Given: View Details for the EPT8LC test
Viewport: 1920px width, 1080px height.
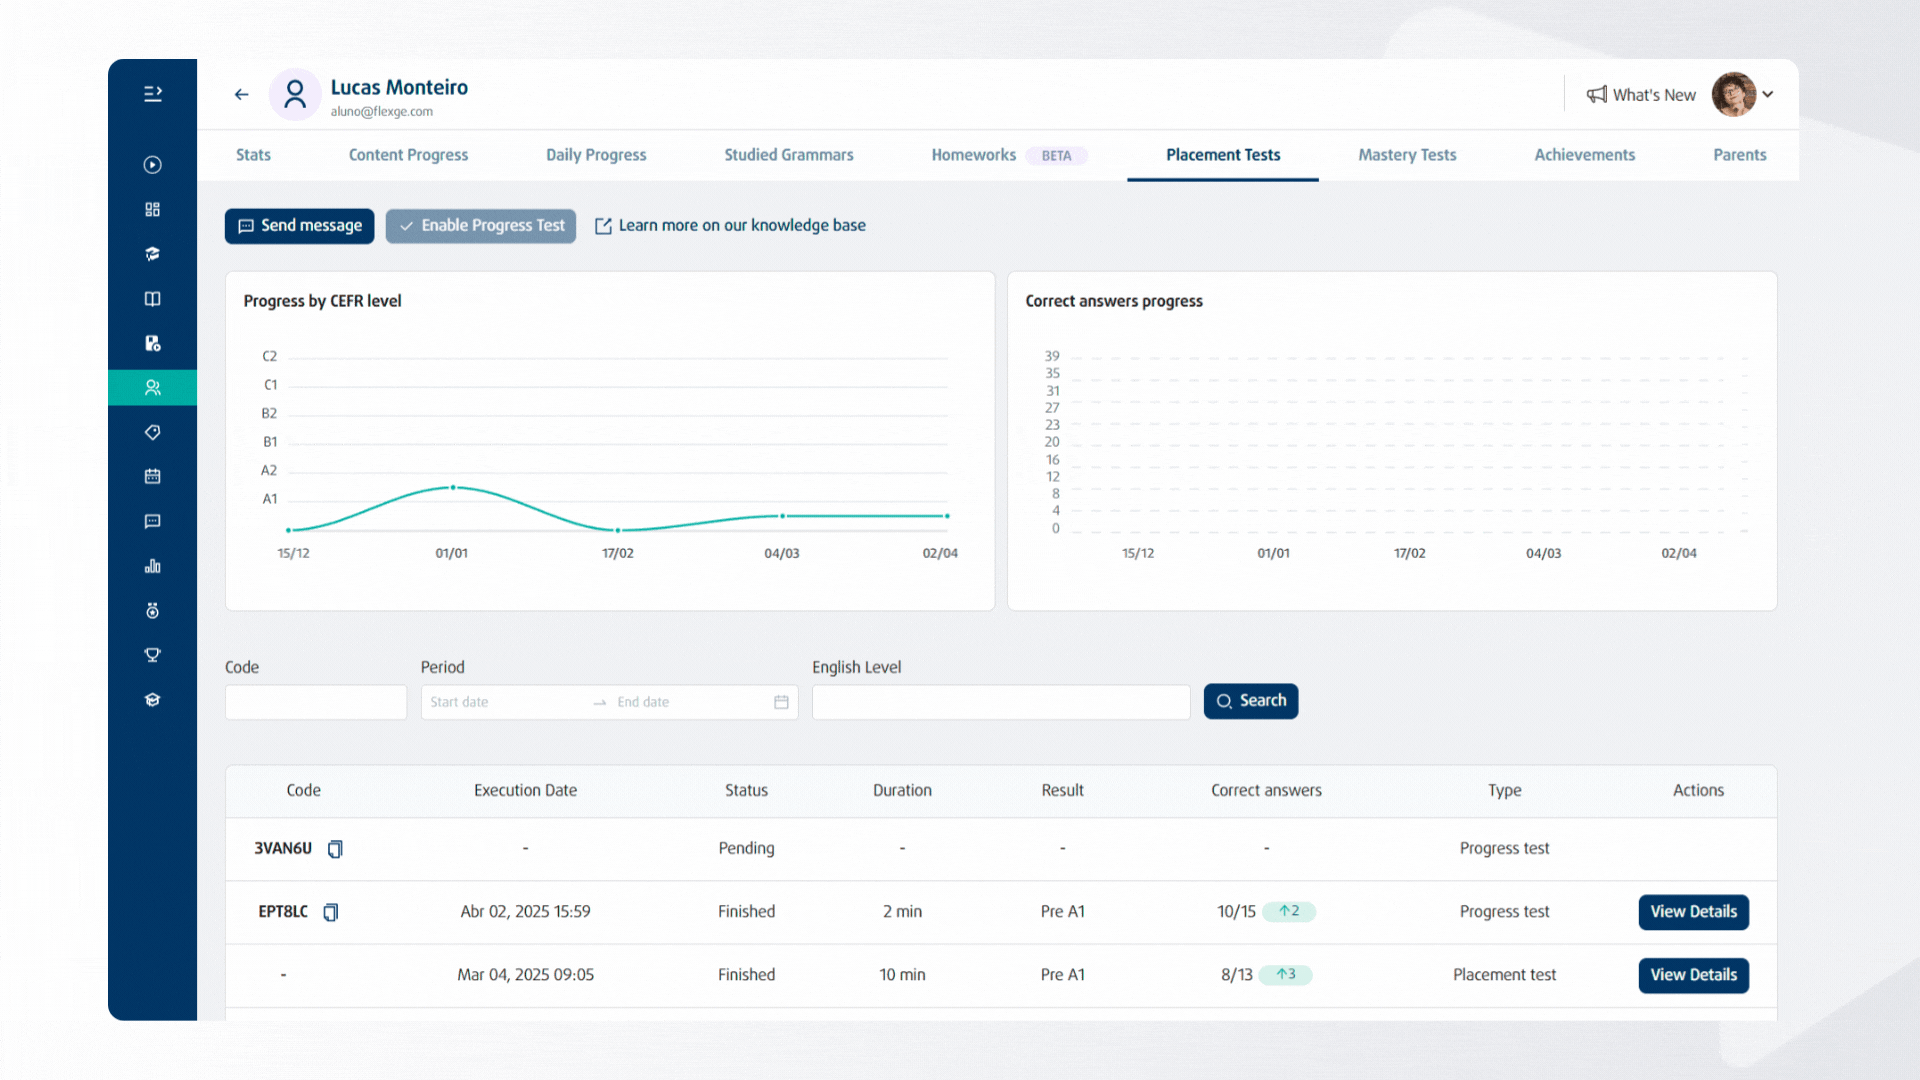Looking at the screenshot, I should click(x=1694, y=912).
